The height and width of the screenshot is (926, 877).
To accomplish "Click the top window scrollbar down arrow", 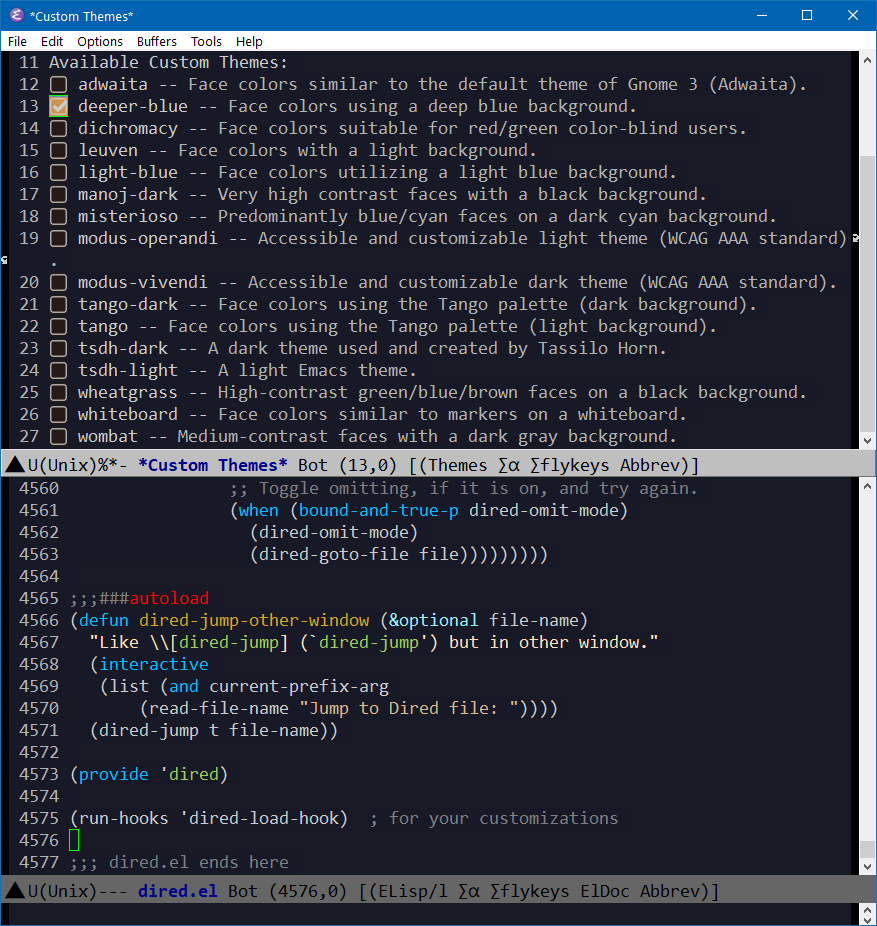I will click(x=867, y=441).
